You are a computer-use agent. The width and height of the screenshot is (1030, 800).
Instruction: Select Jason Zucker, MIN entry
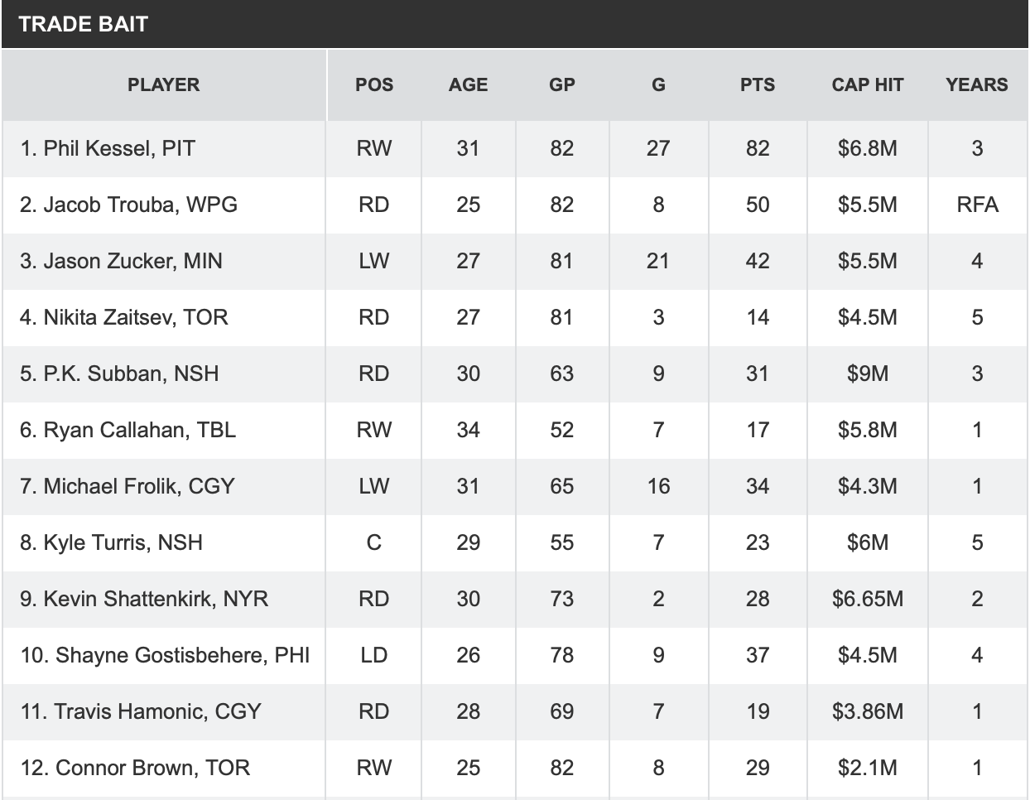click(121, 261)
